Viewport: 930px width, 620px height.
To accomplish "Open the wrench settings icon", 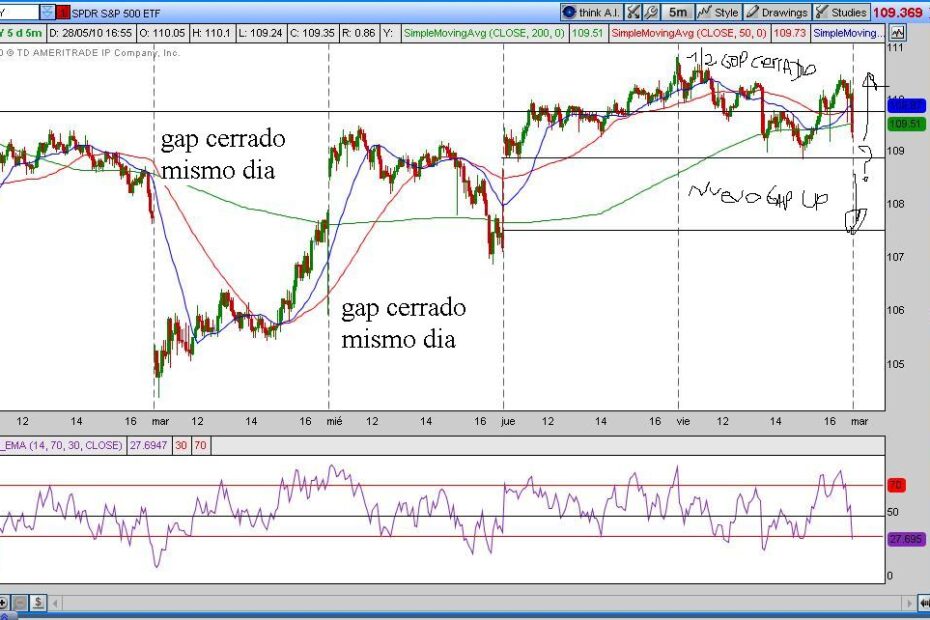I will point(651,12).
